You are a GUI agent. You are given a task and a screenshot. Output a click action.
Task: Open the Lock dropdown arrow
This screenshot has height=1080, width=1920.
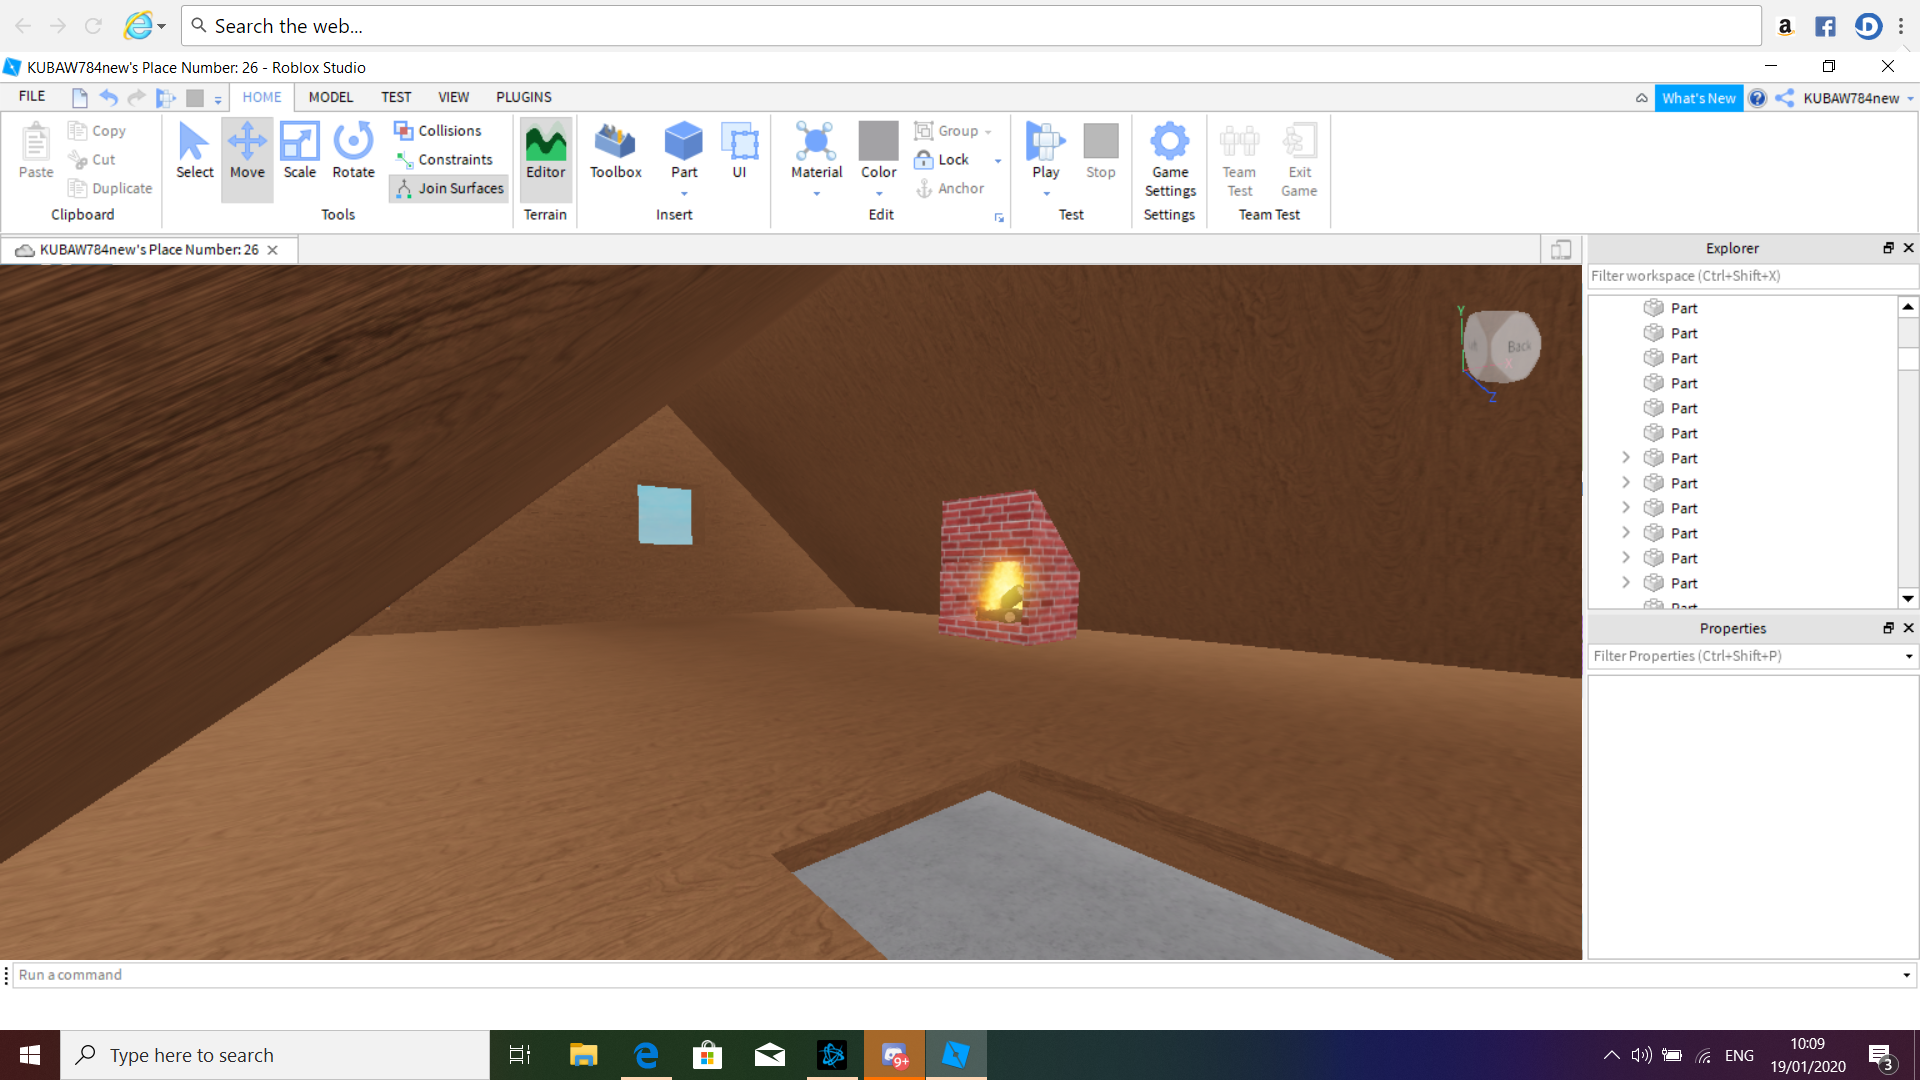[x=997, y=160]
